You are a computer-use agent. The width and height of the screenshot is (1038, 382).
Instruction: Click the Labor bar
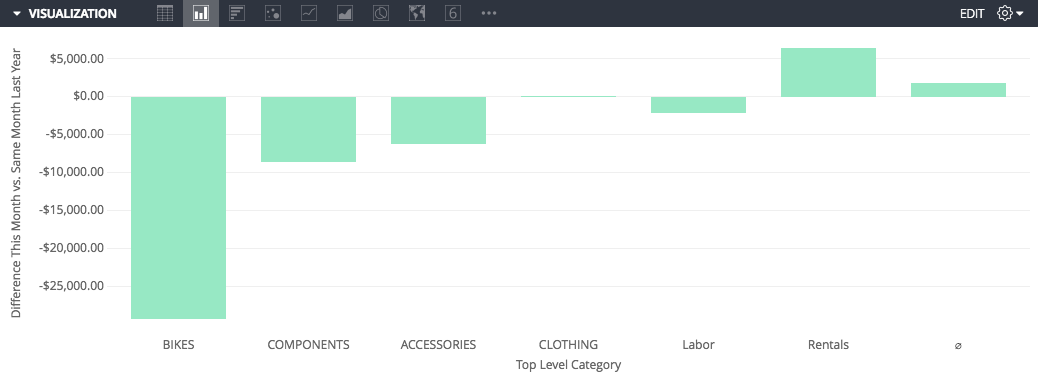tap(698, 105)
